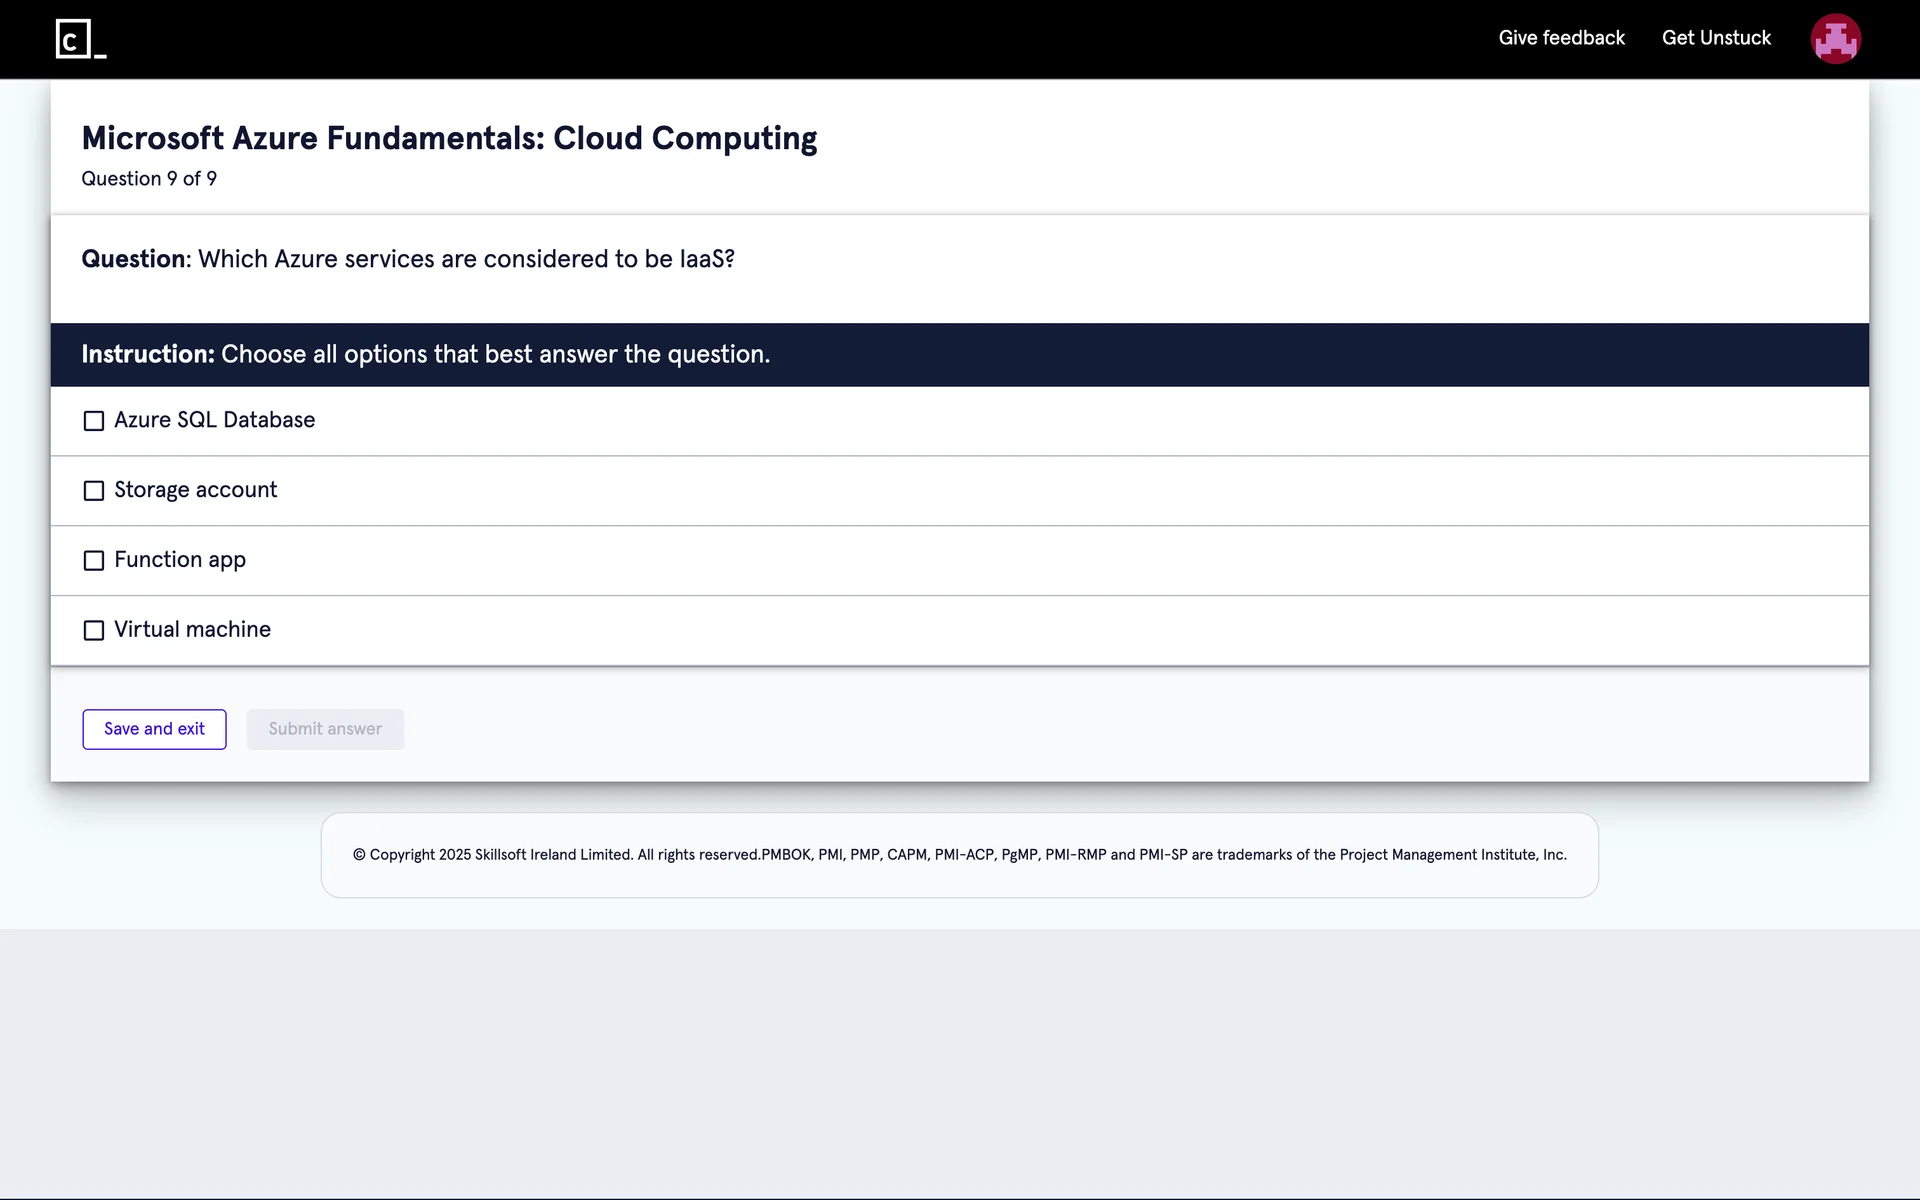The height and width of the screenshot is (1200, 1920).
Task: Click the Submit answer button
Action: coord(325,729)
